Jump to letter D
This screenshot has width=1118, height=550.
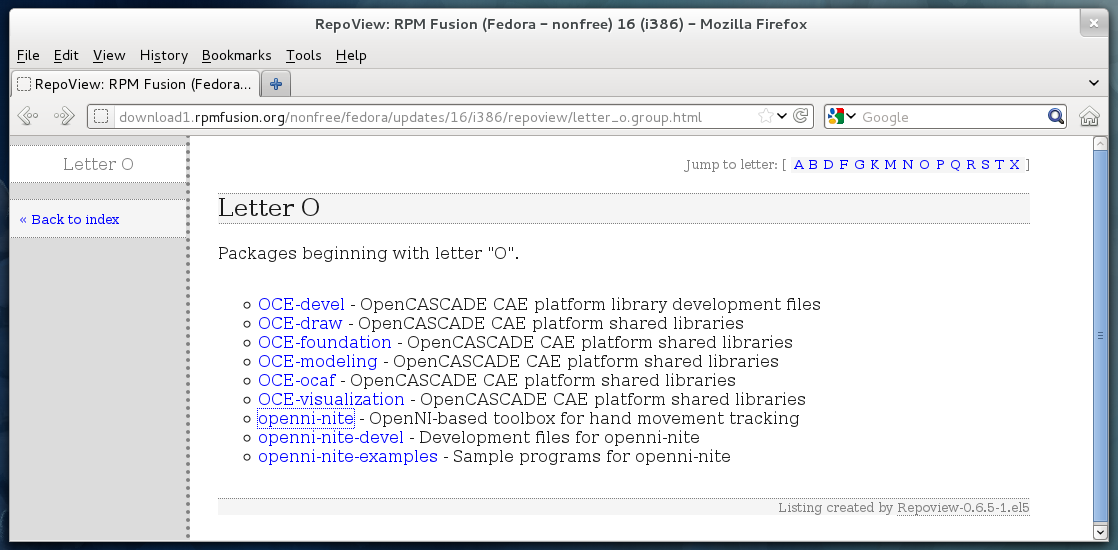tap(828, 165)
